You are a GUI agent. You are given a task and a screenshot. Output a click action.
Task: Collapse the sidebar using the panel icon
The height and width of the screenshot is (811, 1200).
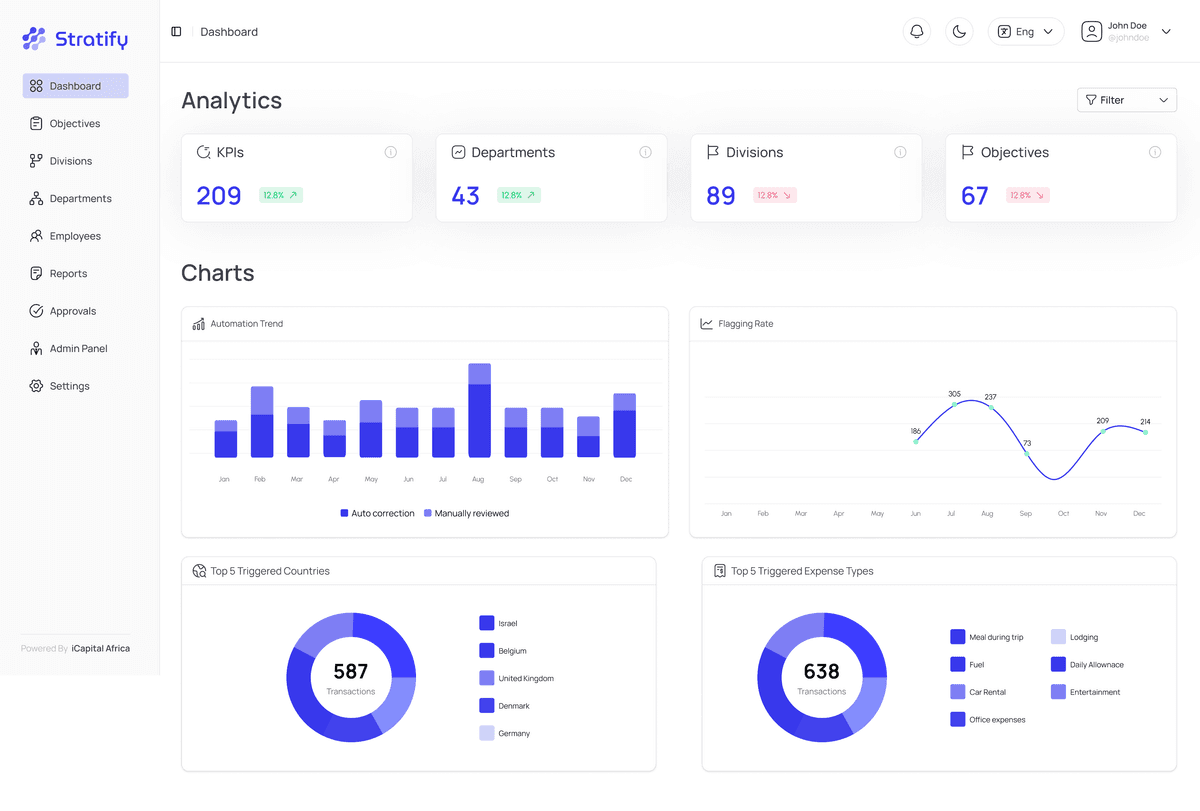176,31
